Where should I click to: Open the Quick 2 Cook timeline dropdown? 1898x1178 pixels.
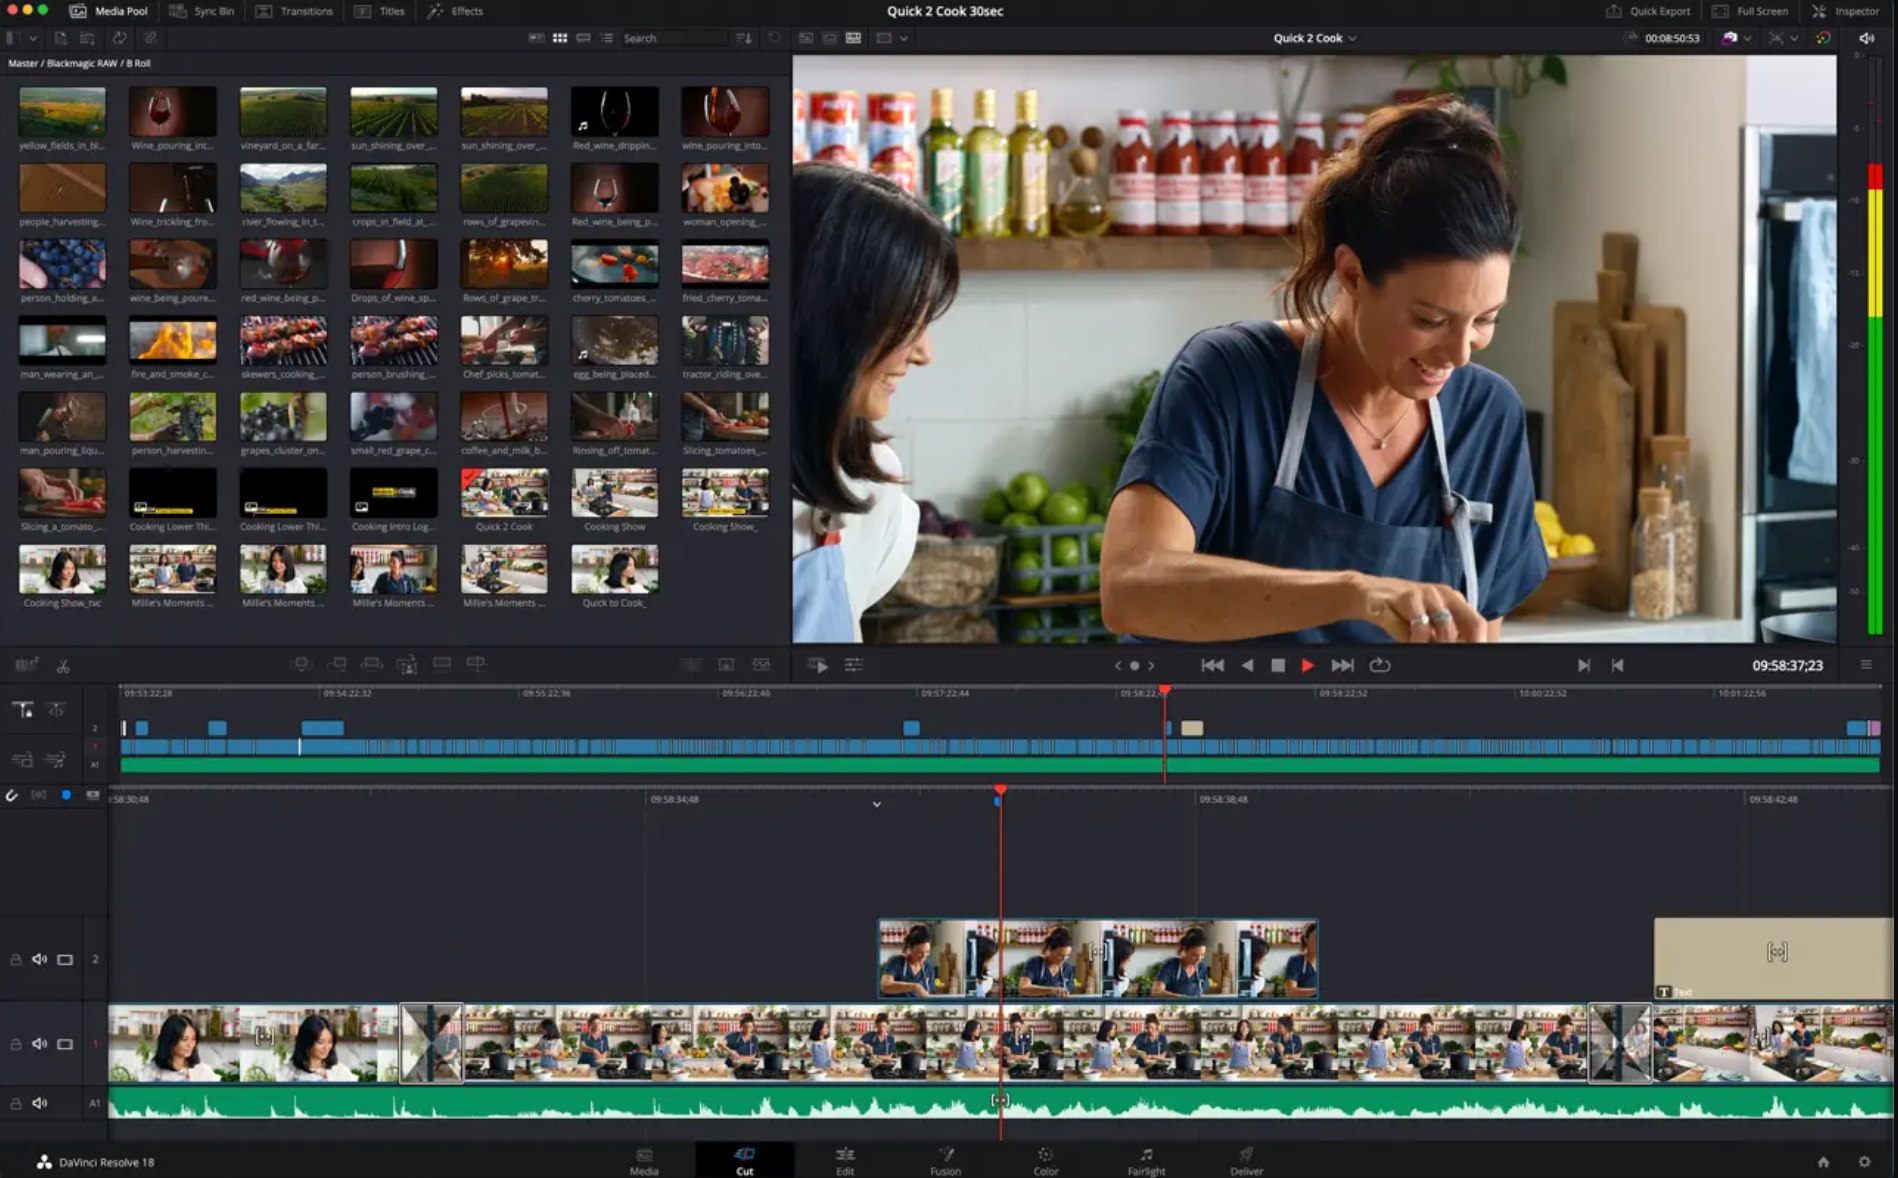coord(1352,37)
